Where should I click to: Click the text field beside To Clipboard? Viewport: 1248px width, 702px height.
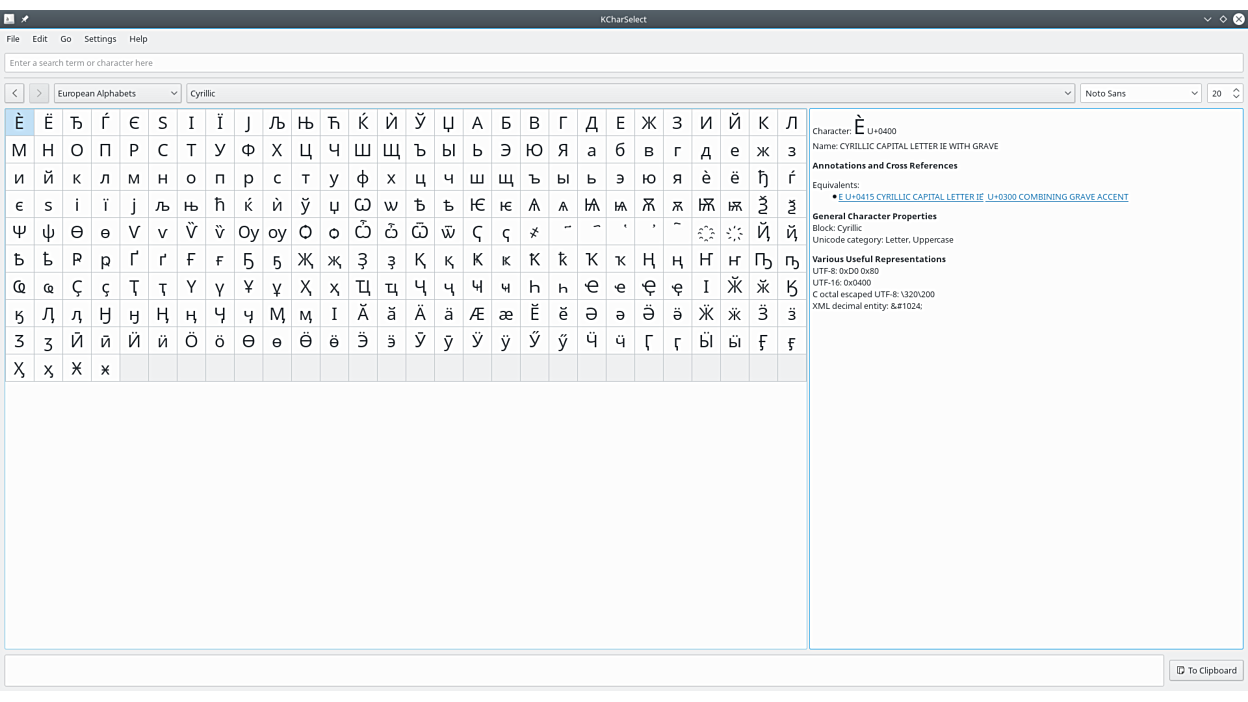coord(584,670)
